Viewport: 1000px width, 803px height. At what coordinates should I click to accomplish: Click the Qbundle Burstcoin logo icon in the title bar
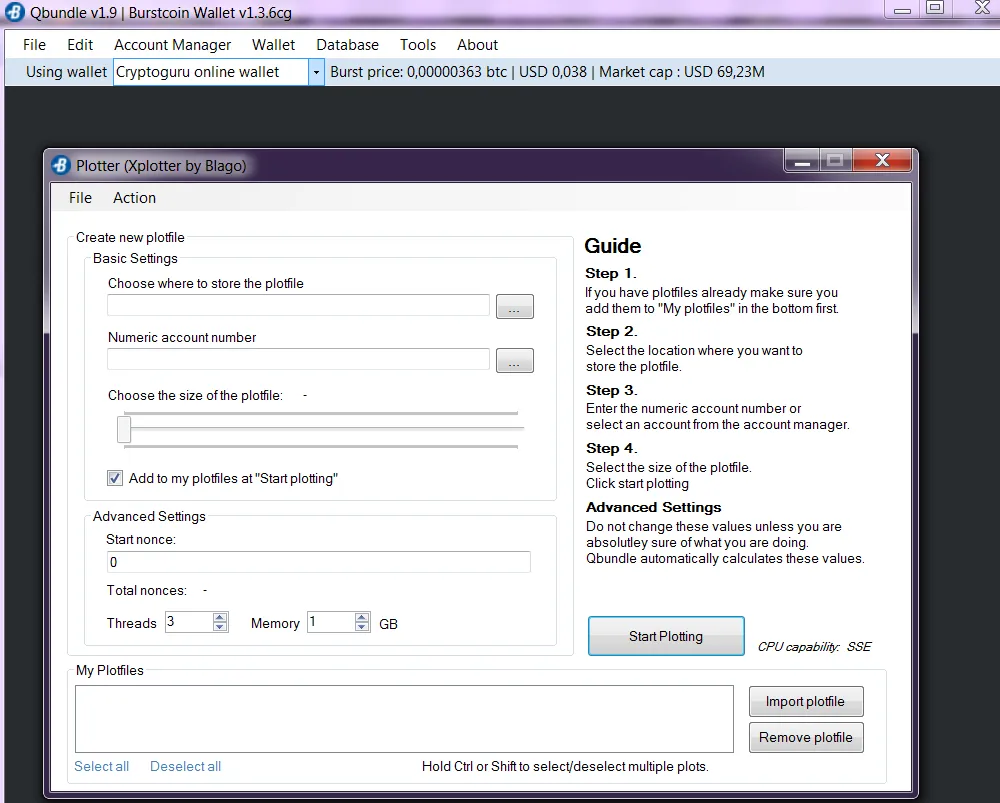15,12
